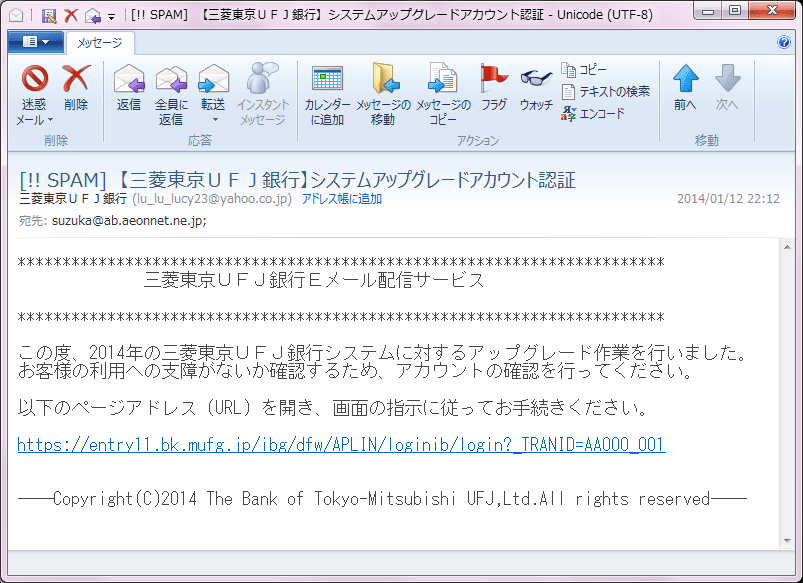Click the アクション group label in ribbon
Viewport: 803px width, 583px height.
pos(478,140)
